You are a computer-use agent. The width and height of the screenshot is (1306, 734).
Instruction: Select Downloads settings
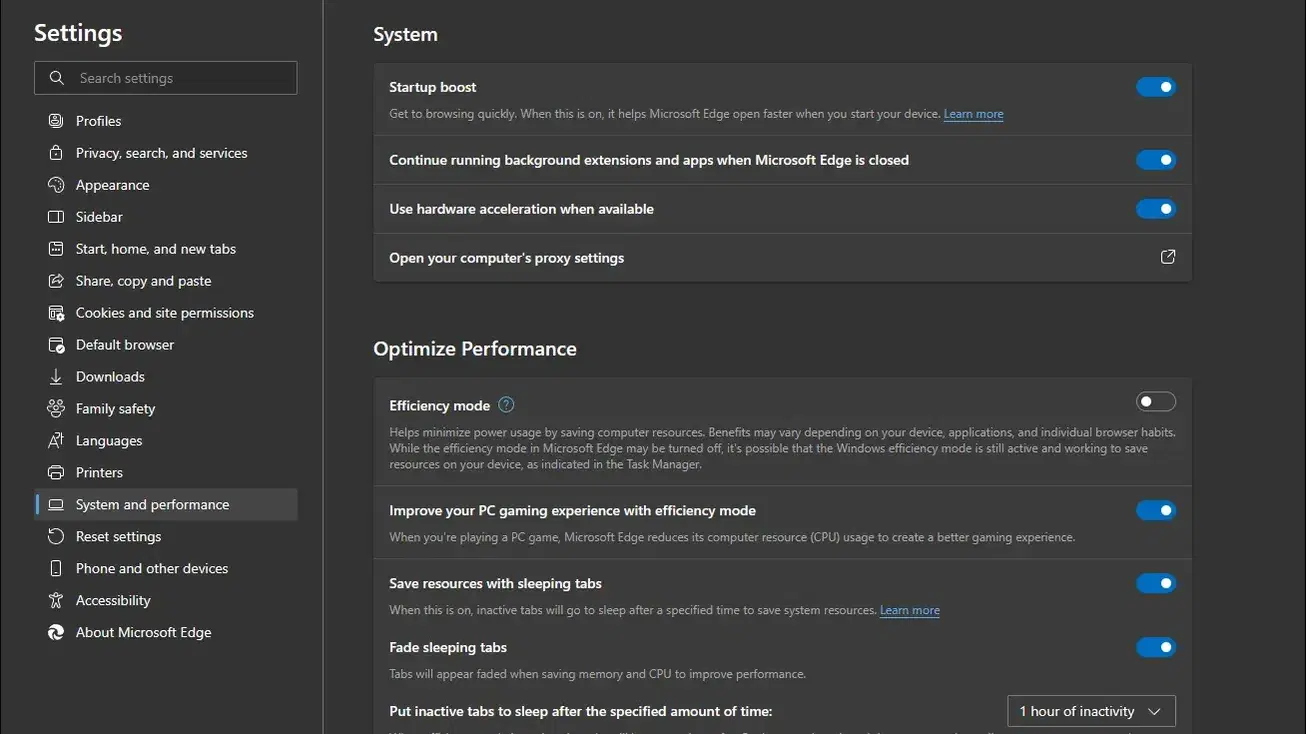166,377
